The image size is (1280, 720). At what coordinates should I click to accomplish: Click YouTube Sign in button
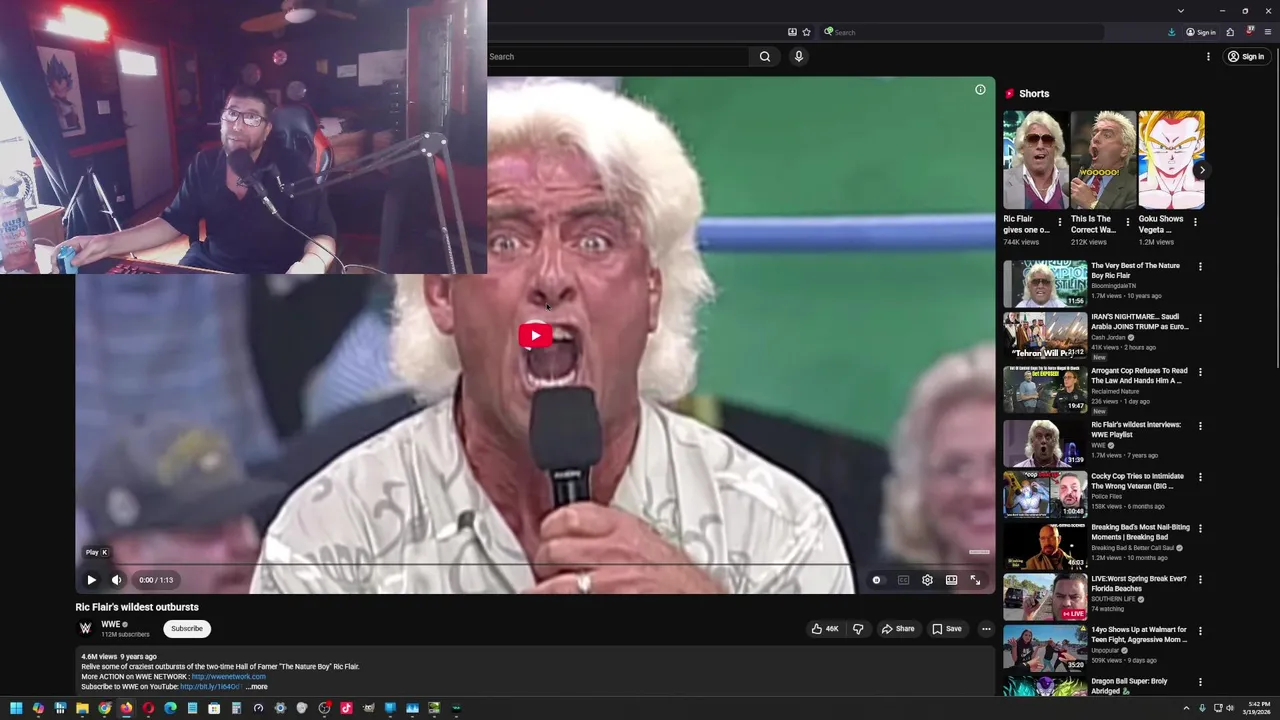[x=1246, y=57]
